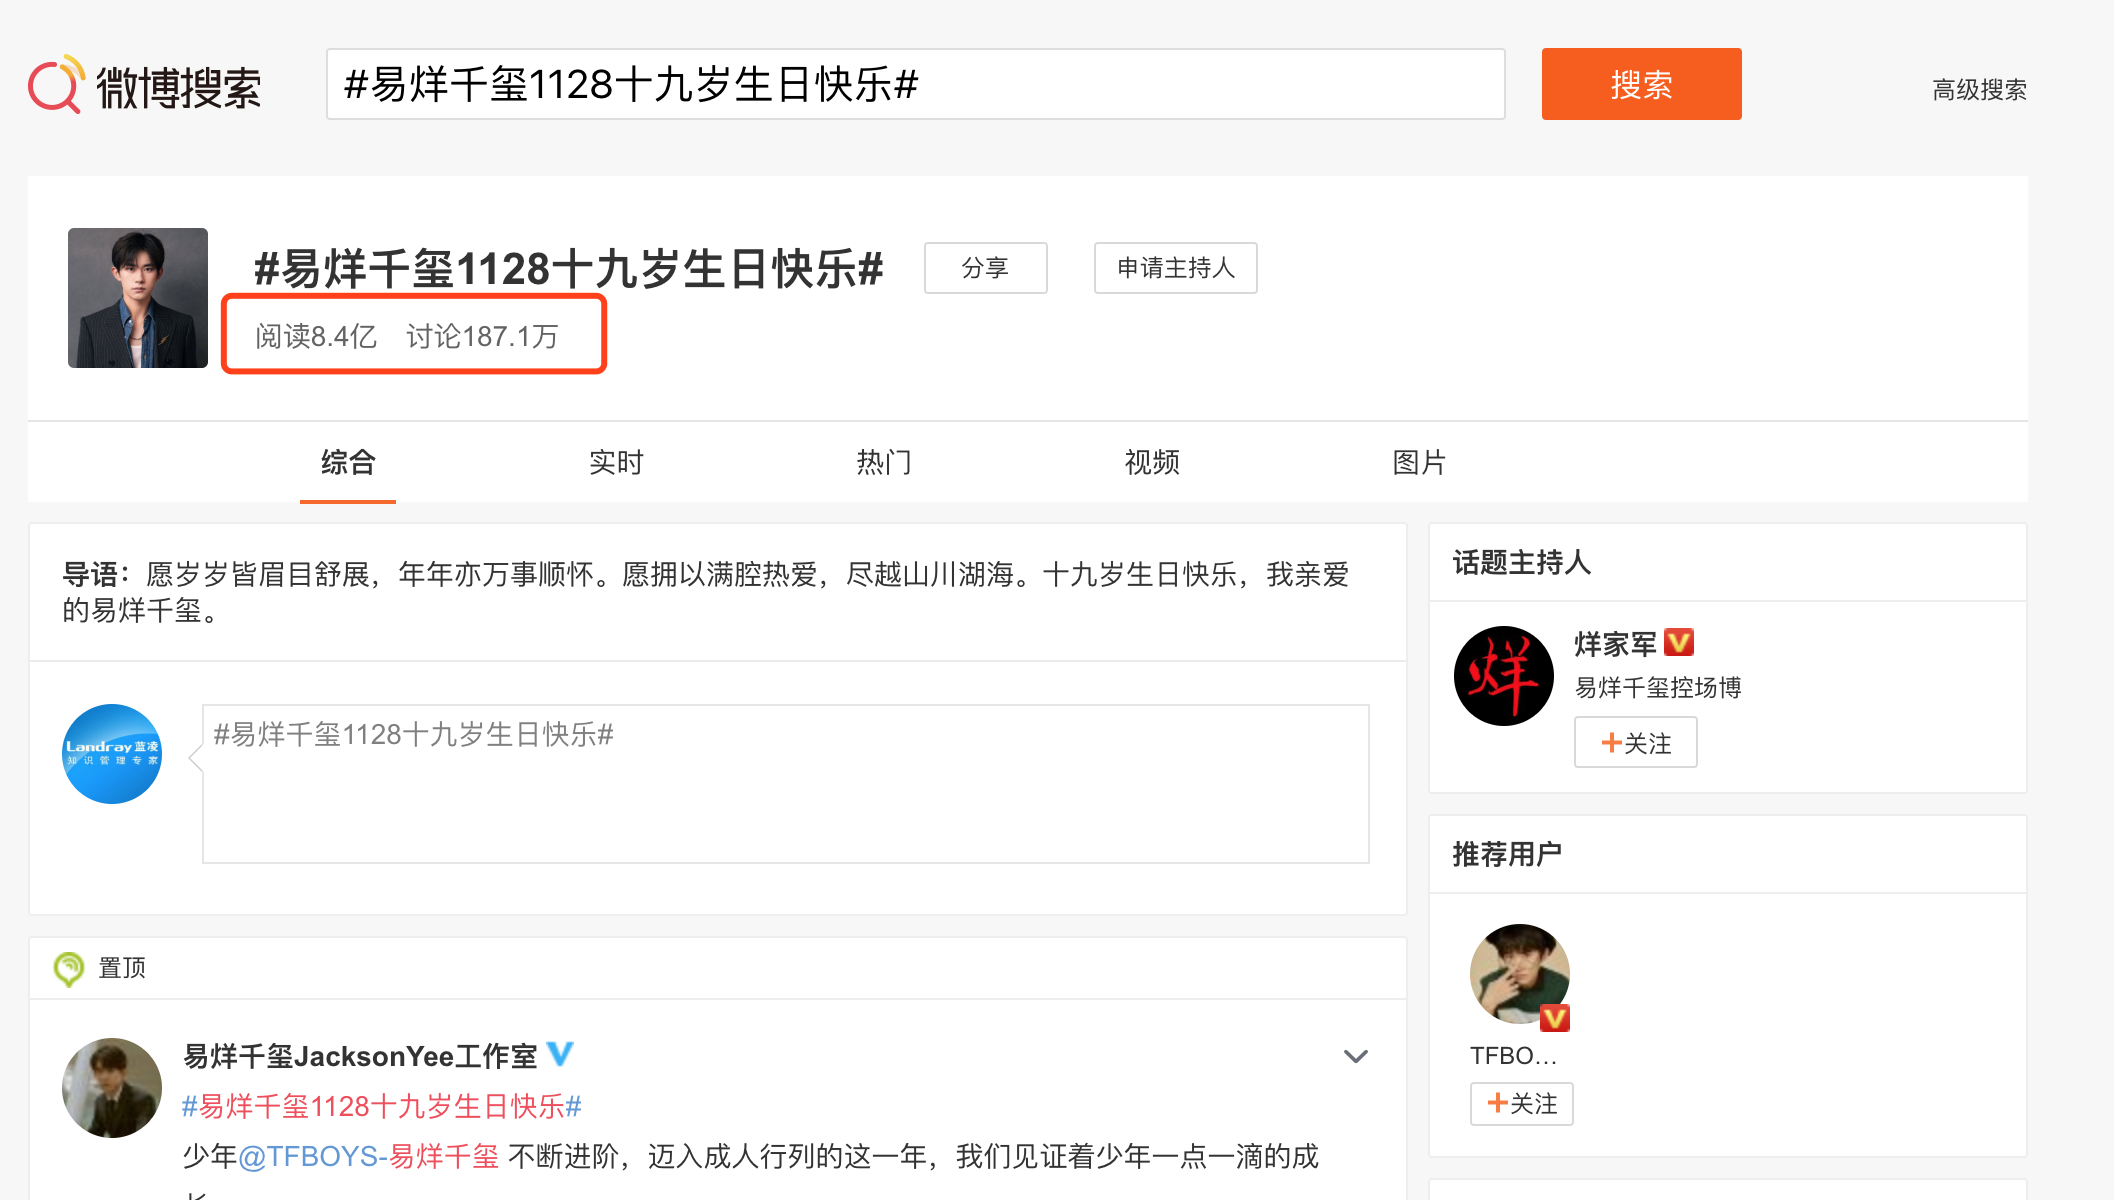Click the gold V badge on TFBO… avatar
This screenshot has width=2114, height=1200.
coord(1555,1018)
